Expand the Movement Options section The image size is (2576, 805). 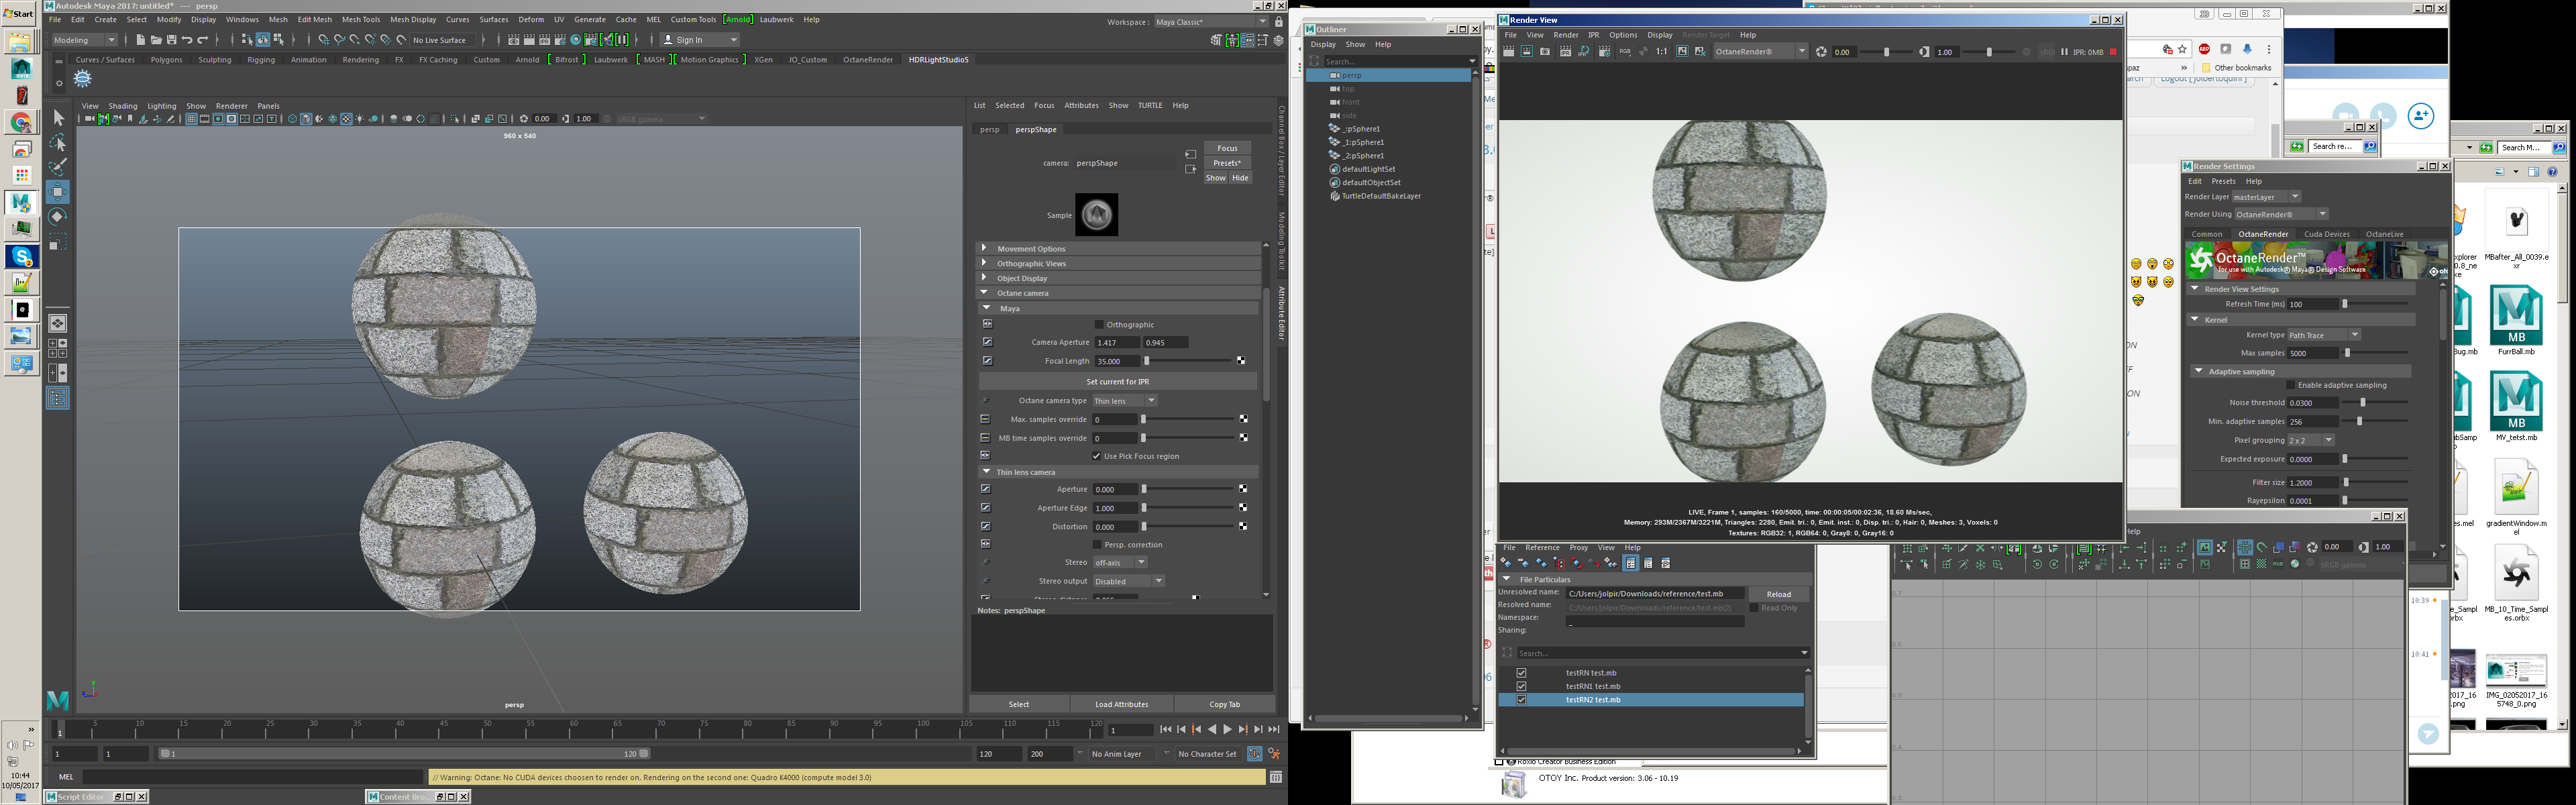[1117, 248]
